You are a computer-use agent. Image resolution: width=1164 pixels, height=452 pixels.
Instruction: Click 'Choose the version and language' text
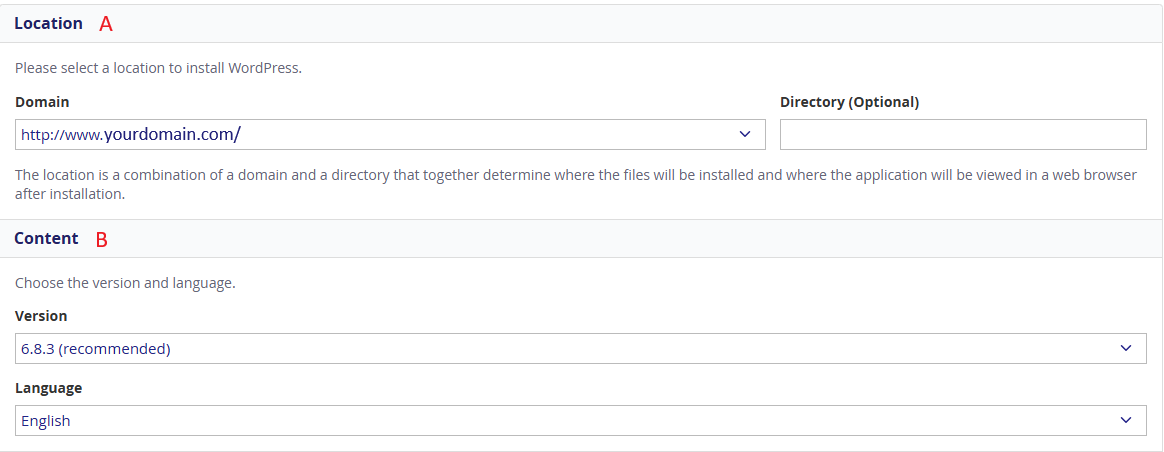[125, 283]
